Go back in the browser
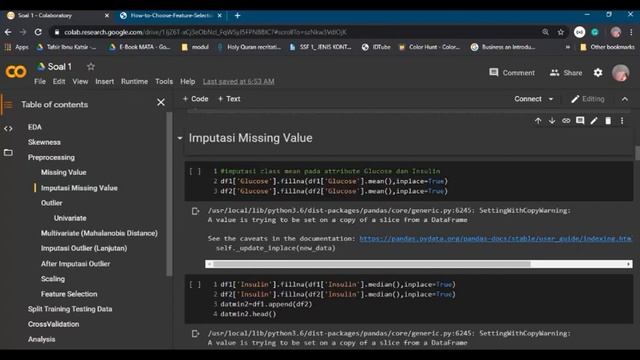 pyautogui.click(x=8, y=32)
